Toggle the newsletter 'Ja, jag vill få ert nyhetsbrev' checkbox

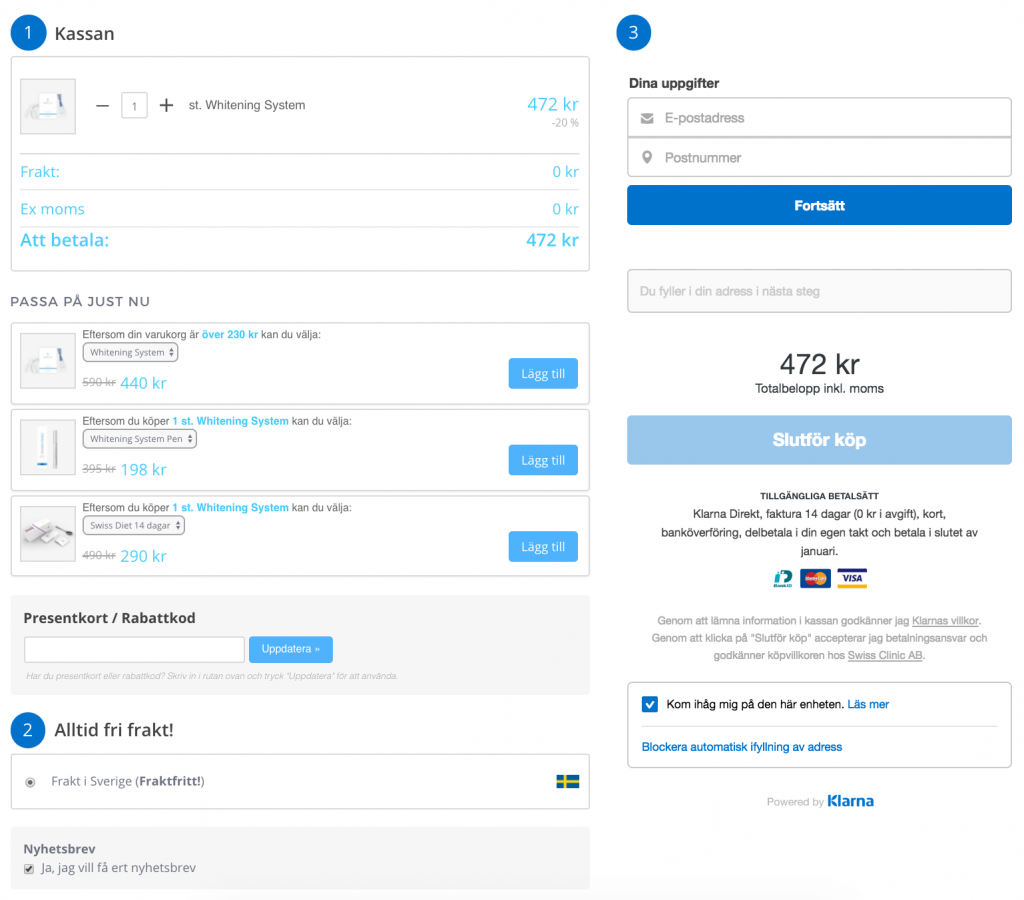pos(29,868)
